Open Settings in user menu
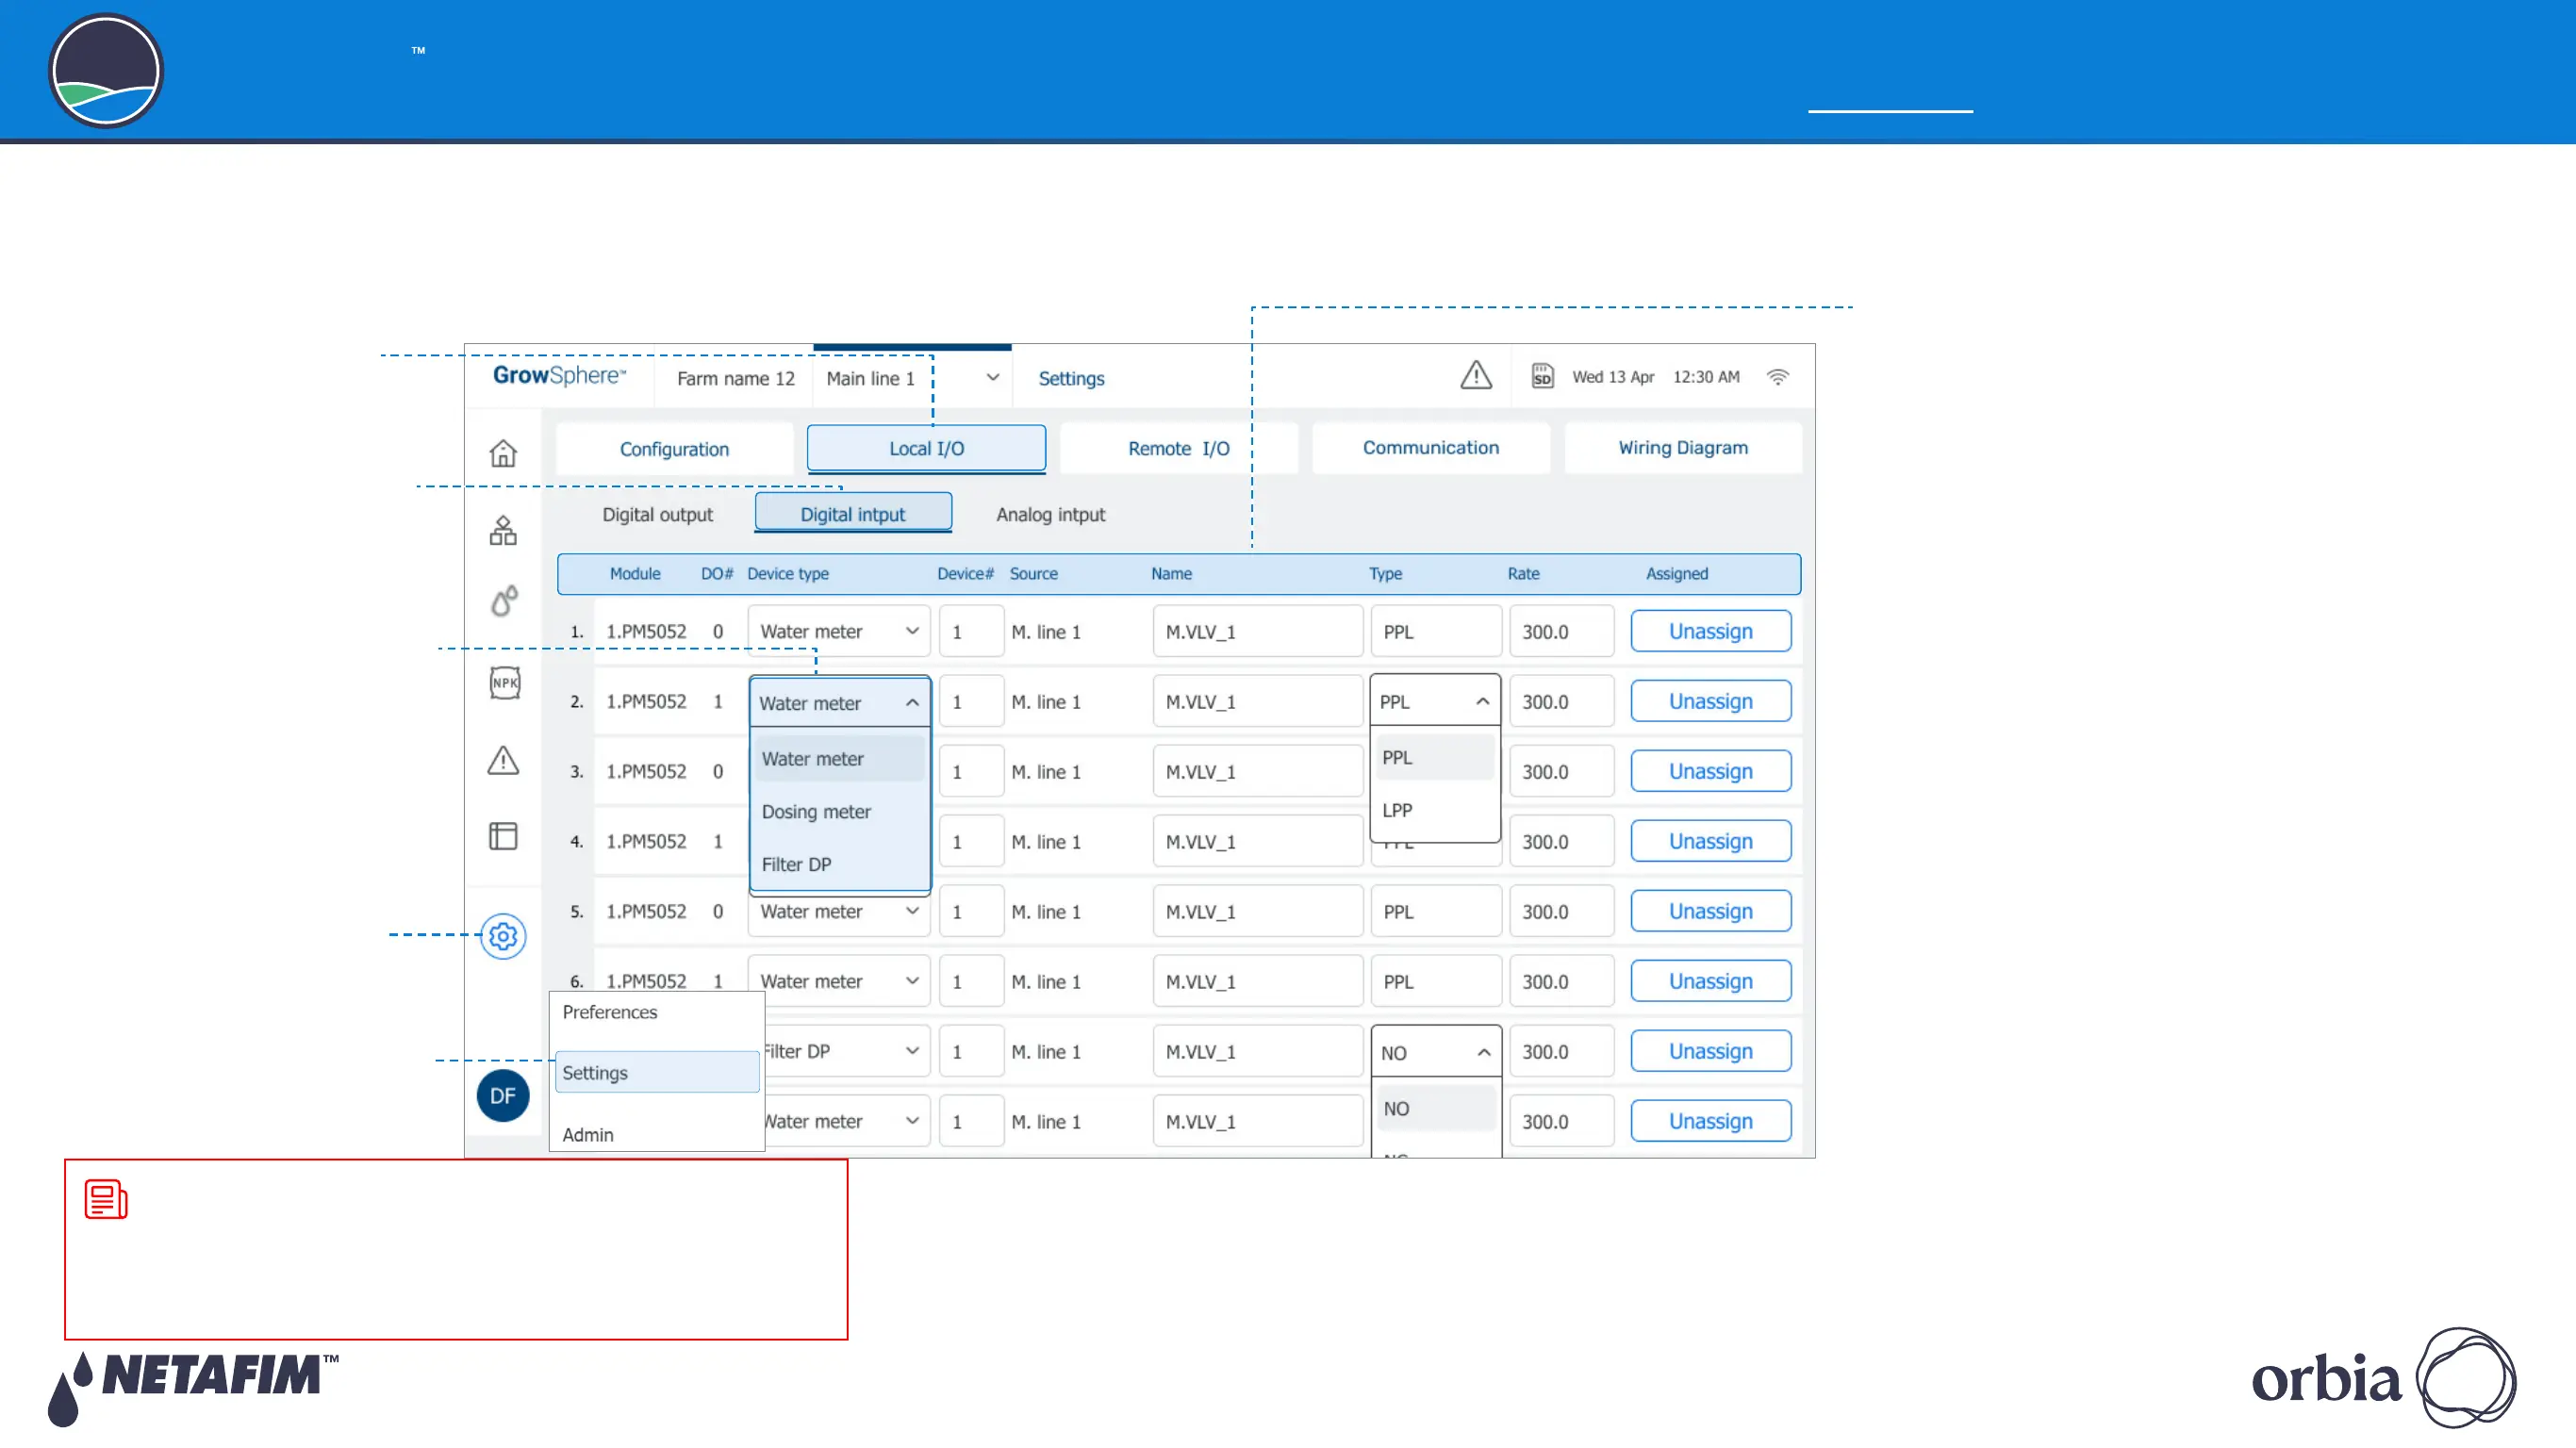This screenshot has width=2576, height=1448. pyautogui.click(x=657, y=1072)
